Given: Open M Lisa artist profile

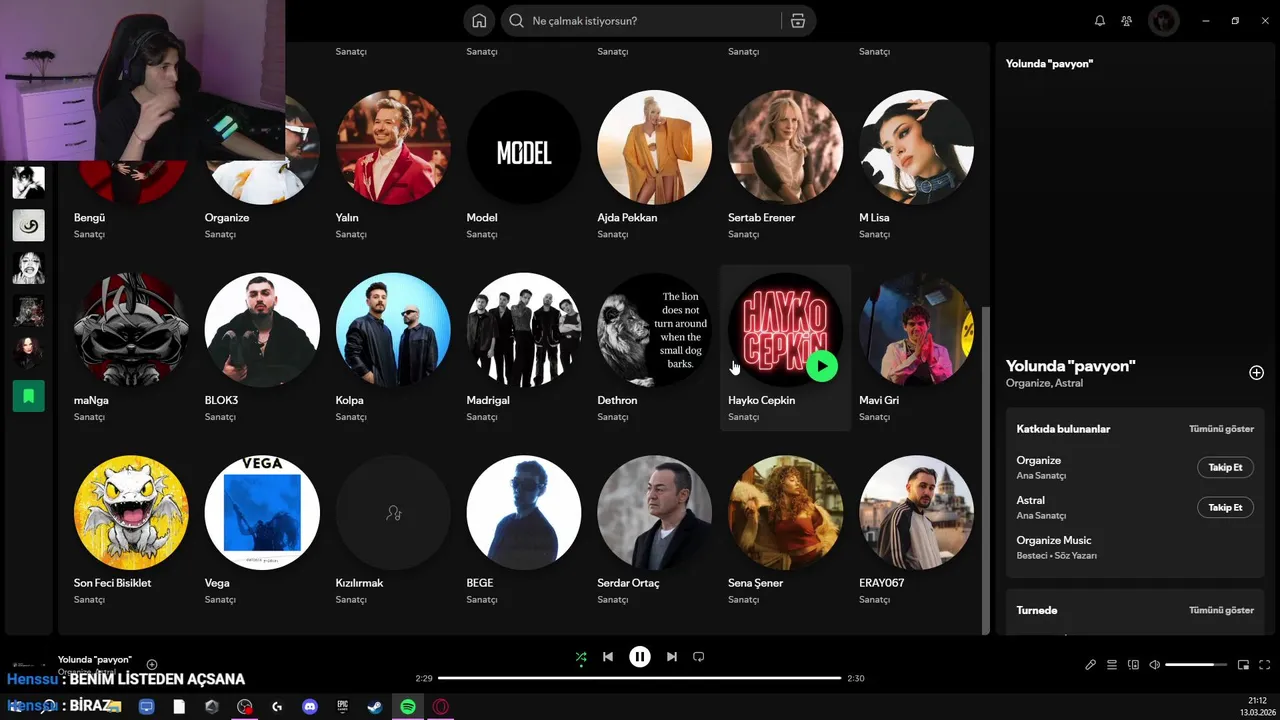Looking at the screenshot, I should [916, 166].
